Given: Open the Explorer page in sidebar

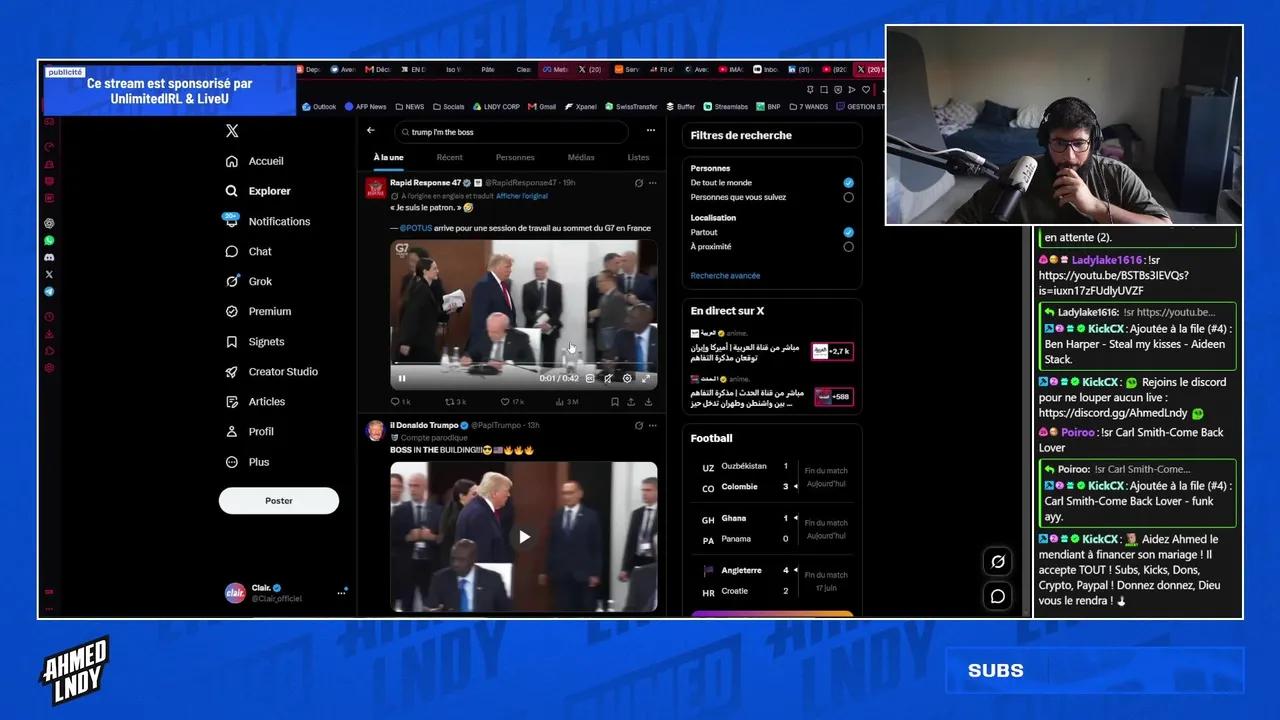Looking at the screenshot, I should click(258, 191).
